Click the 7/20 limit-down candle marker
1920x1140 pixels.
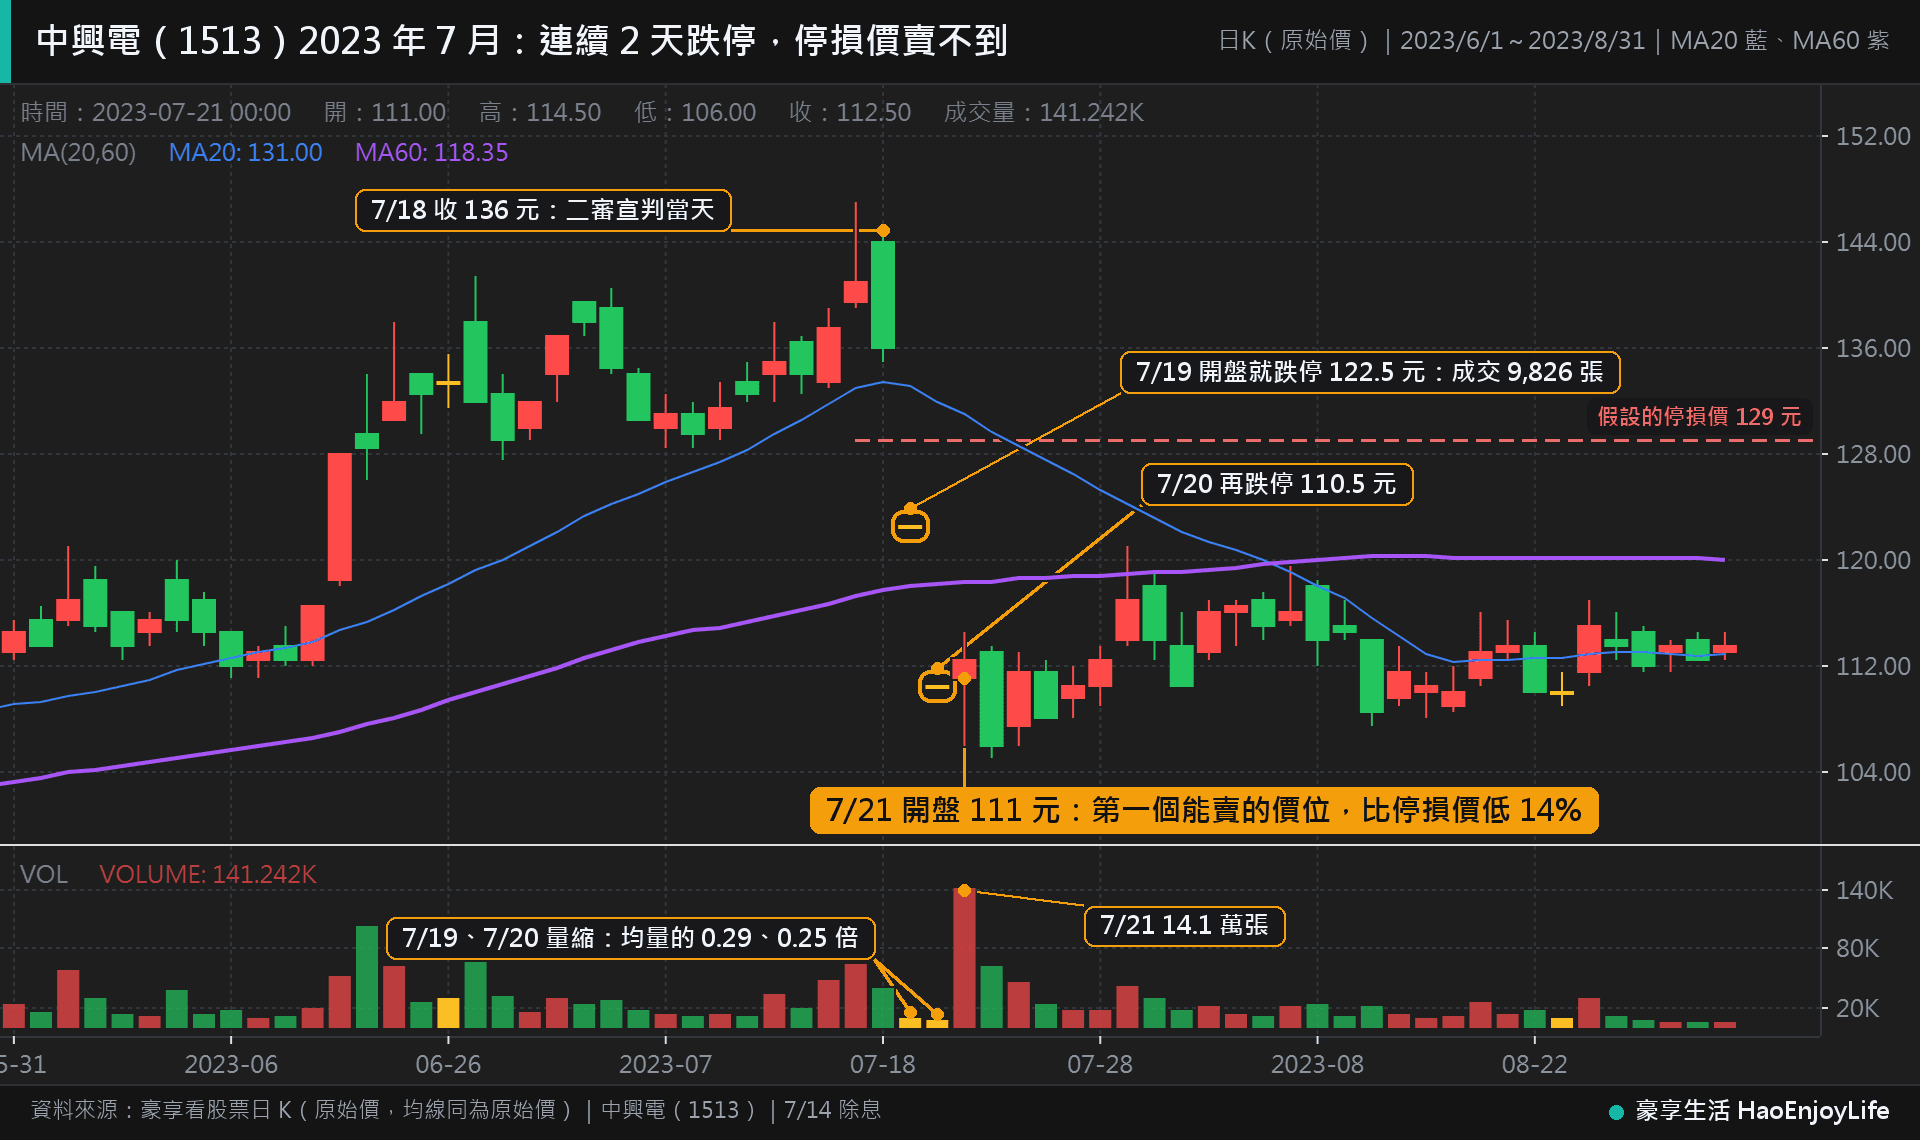[937, 686]
